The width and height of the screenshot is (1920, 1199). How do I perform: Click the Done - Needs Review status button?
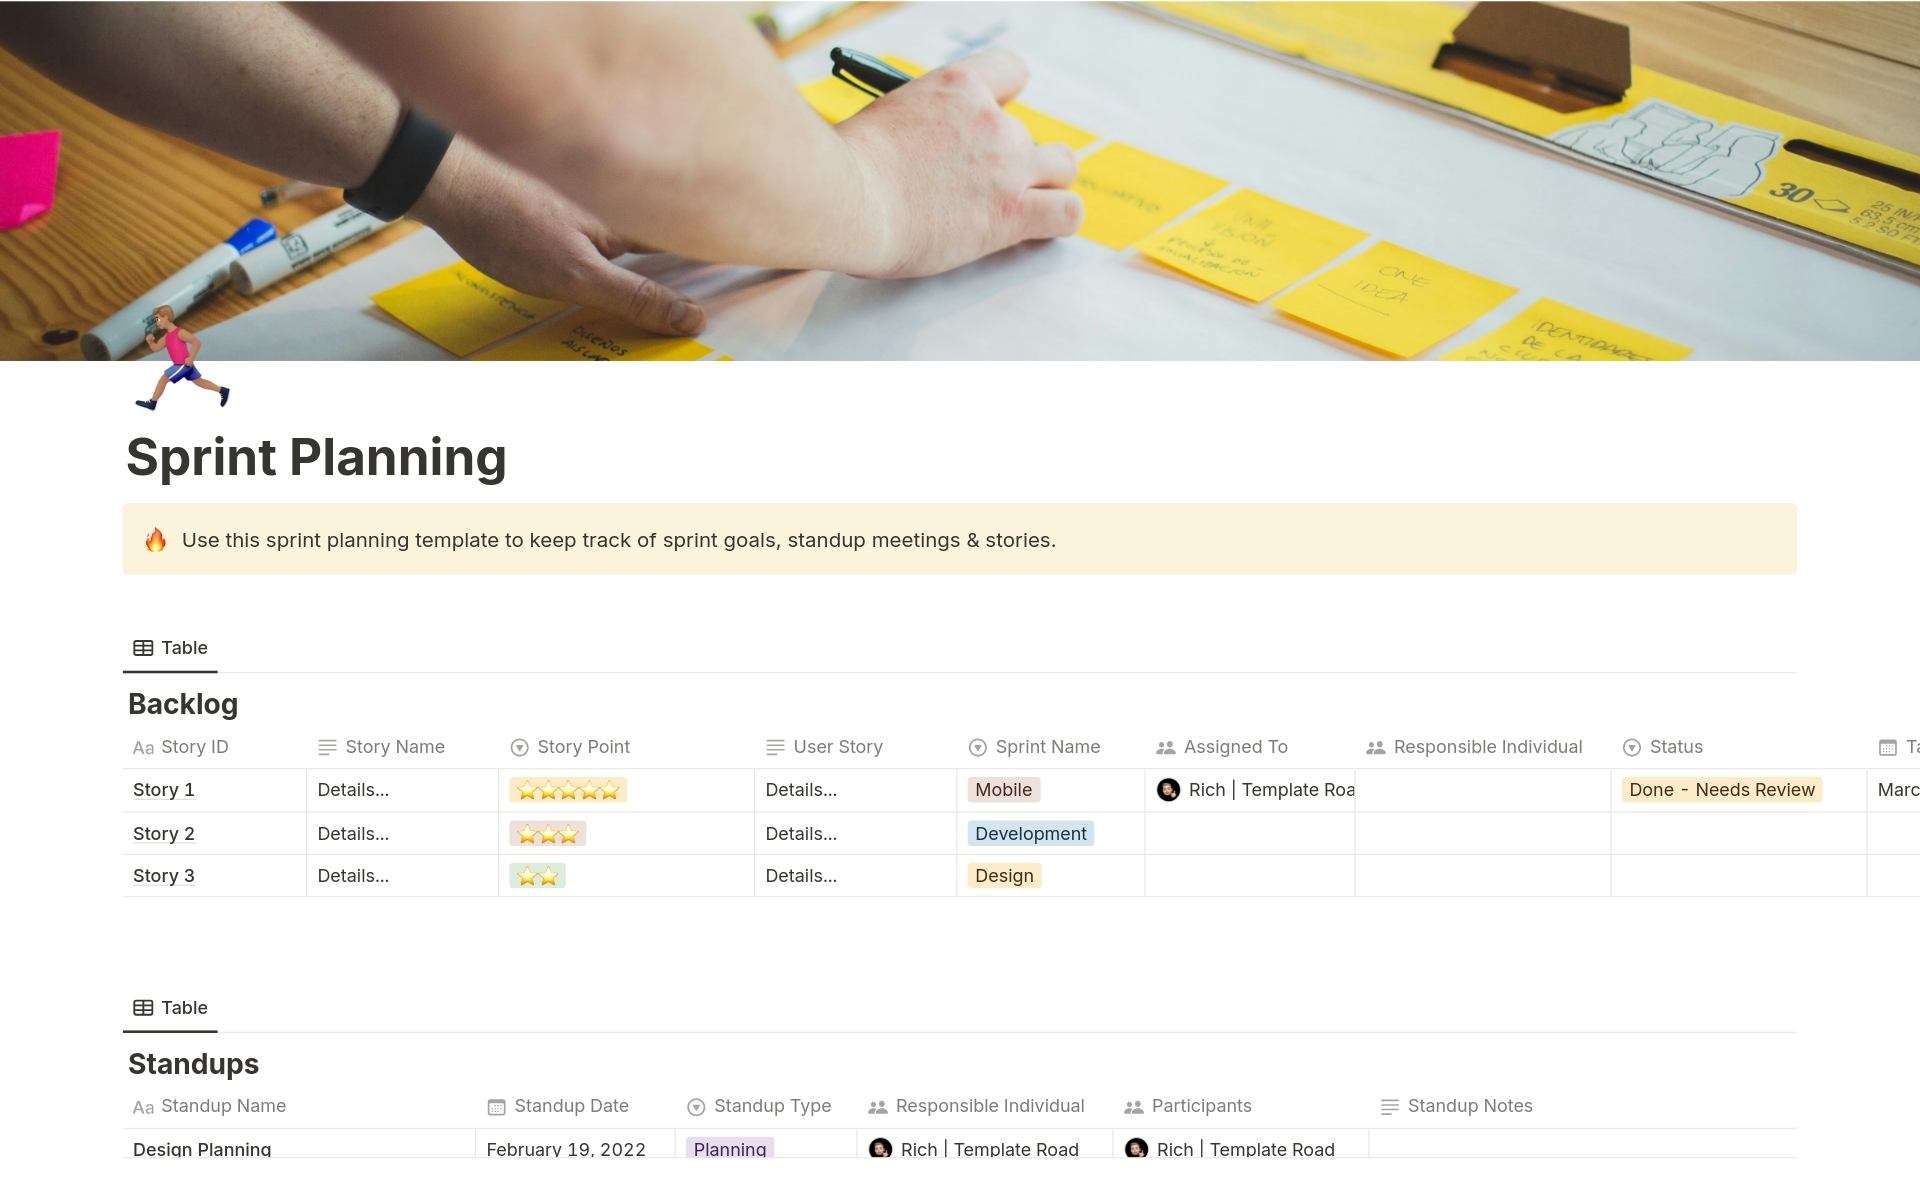[1722, 789]
